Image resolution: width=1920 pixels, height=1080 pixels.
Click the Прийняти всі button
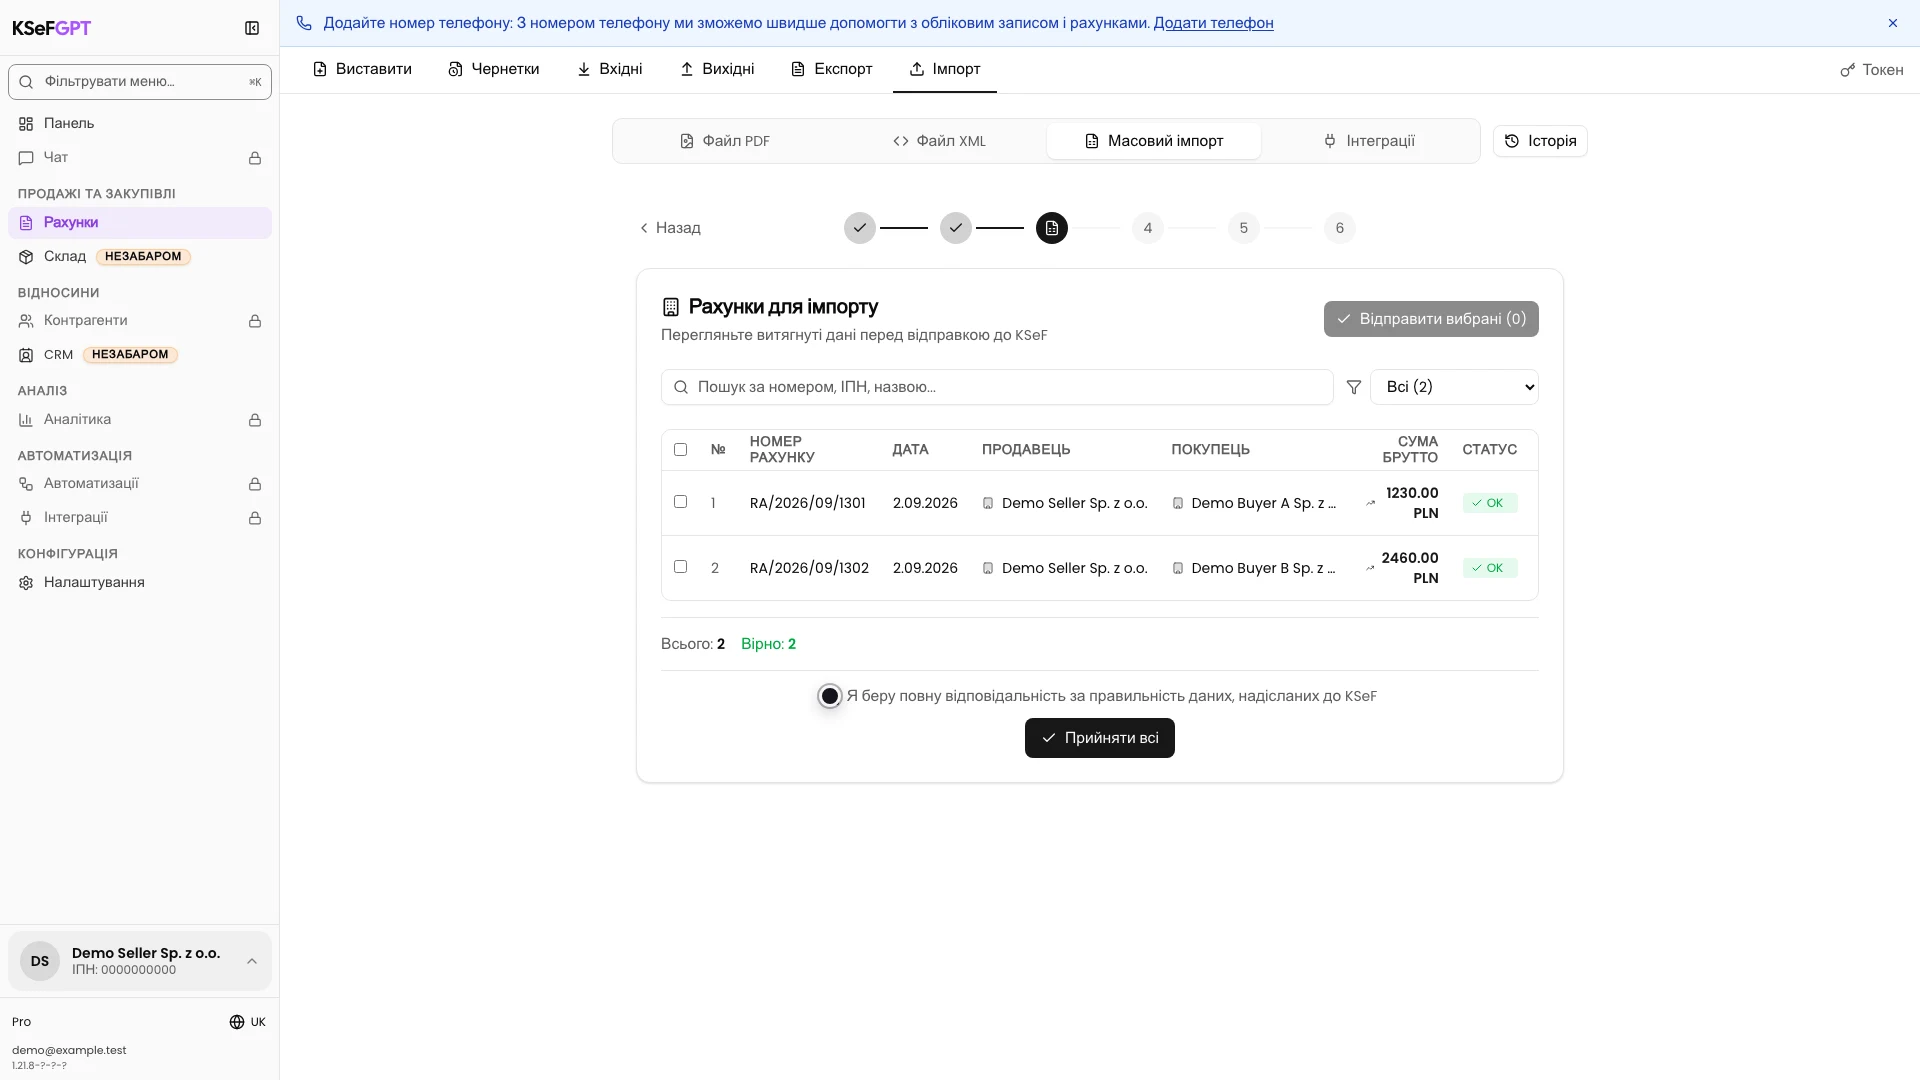point(1100,738)
